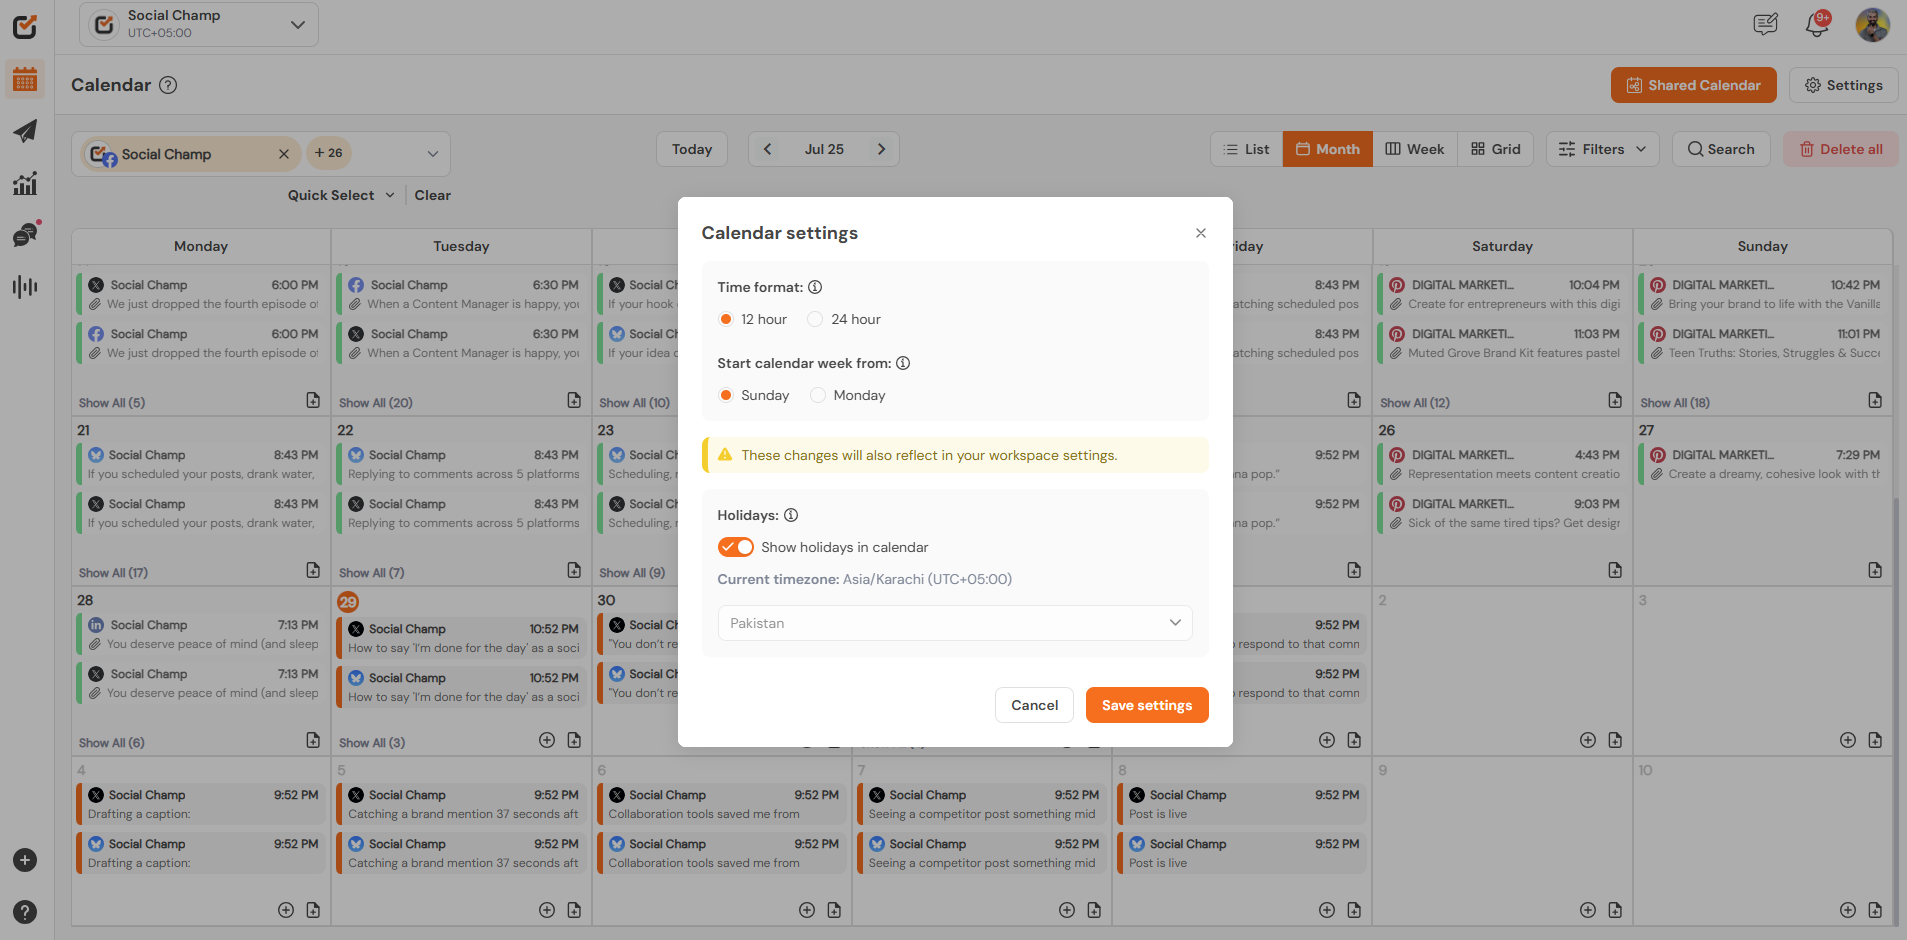Remove Social Champ account chip
This screenshot has width=1907, height=940.
click(284, 154)
